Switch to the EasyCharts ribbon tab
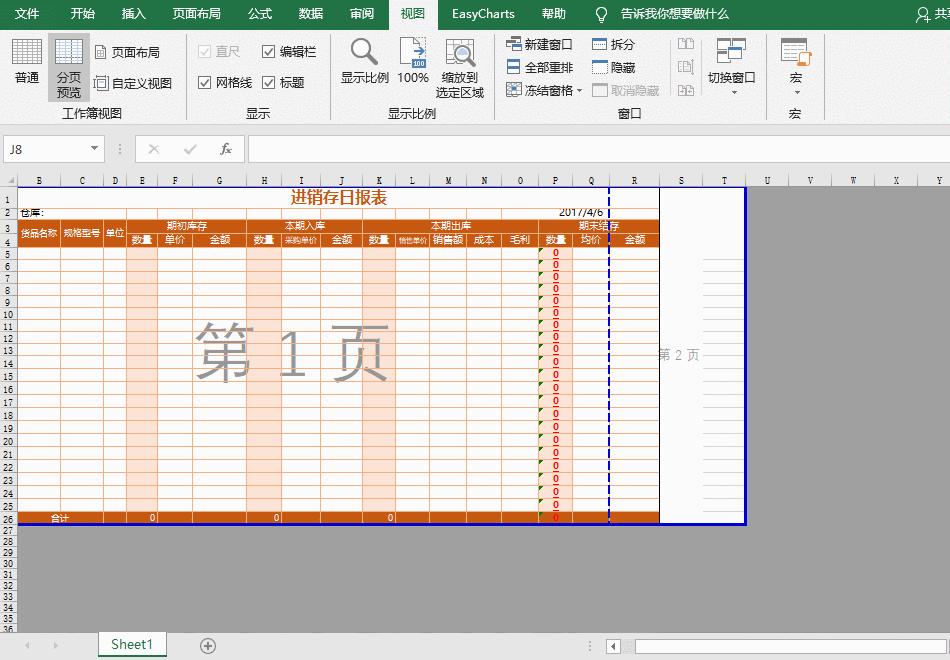Viewport: 950px width, 660px height. (483, 15)
